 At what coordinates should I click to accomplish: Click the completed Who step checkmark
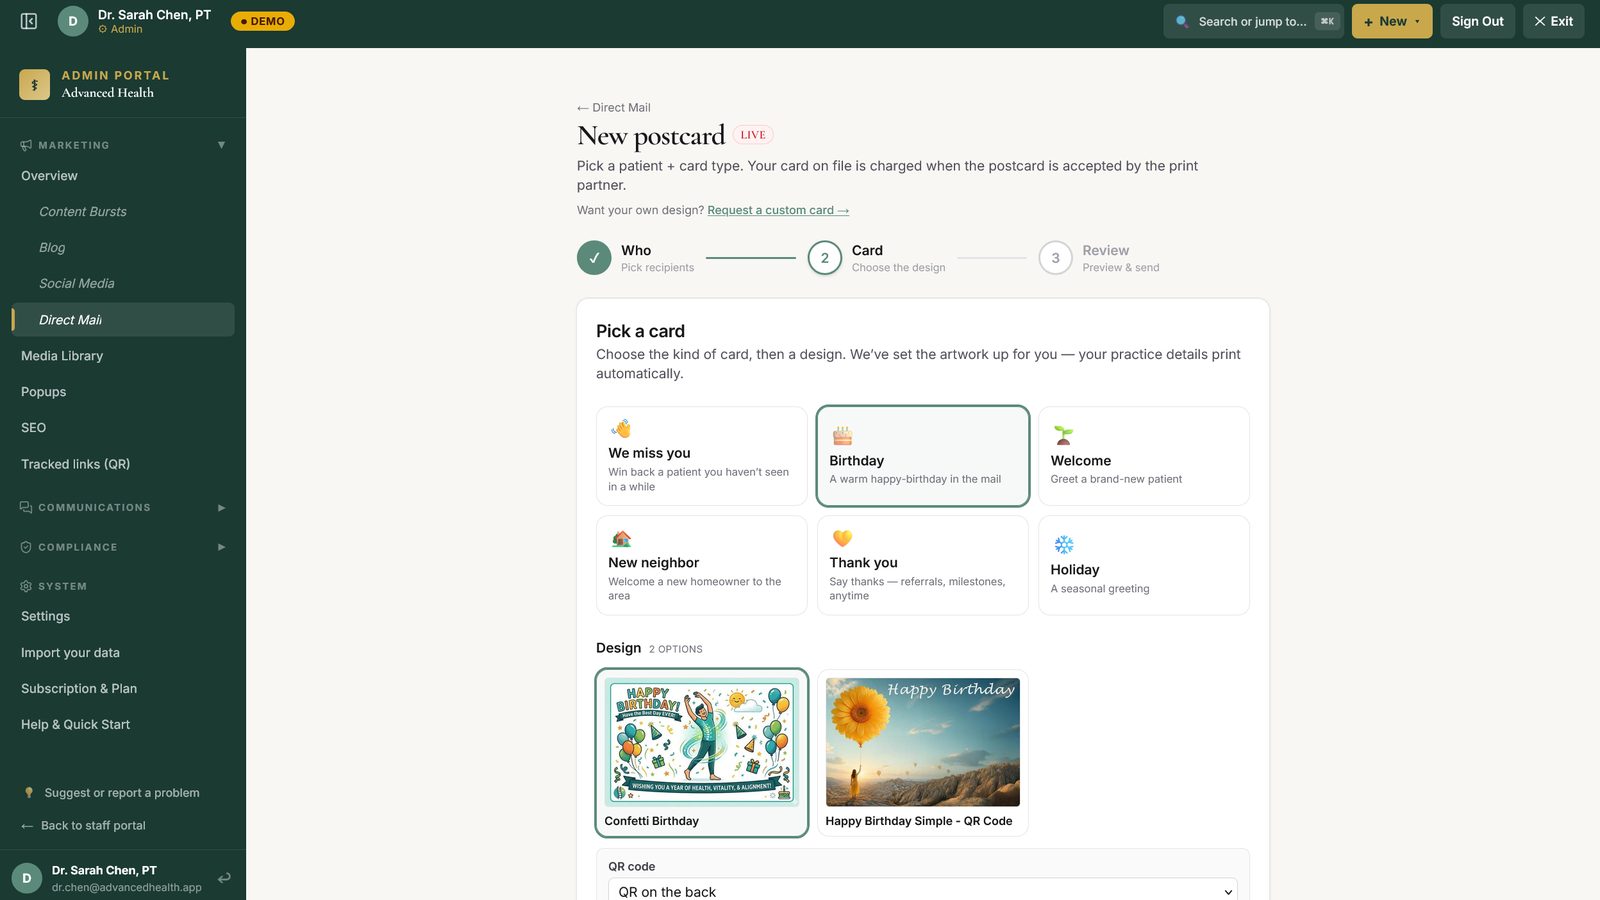pyautogui.click(x=594, y=258)
